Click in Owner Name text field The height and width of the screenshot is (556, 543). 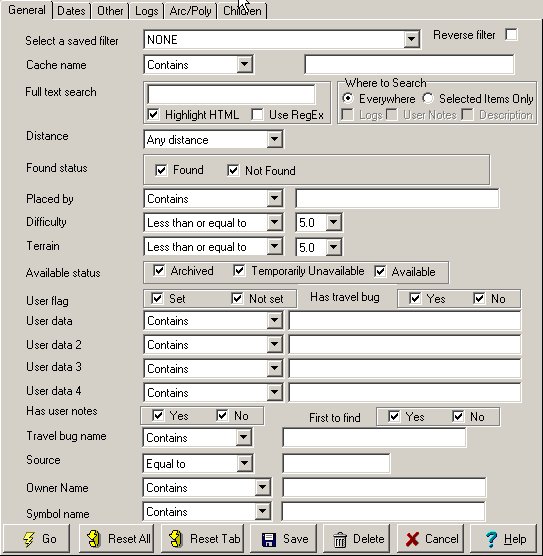point(384,488)
